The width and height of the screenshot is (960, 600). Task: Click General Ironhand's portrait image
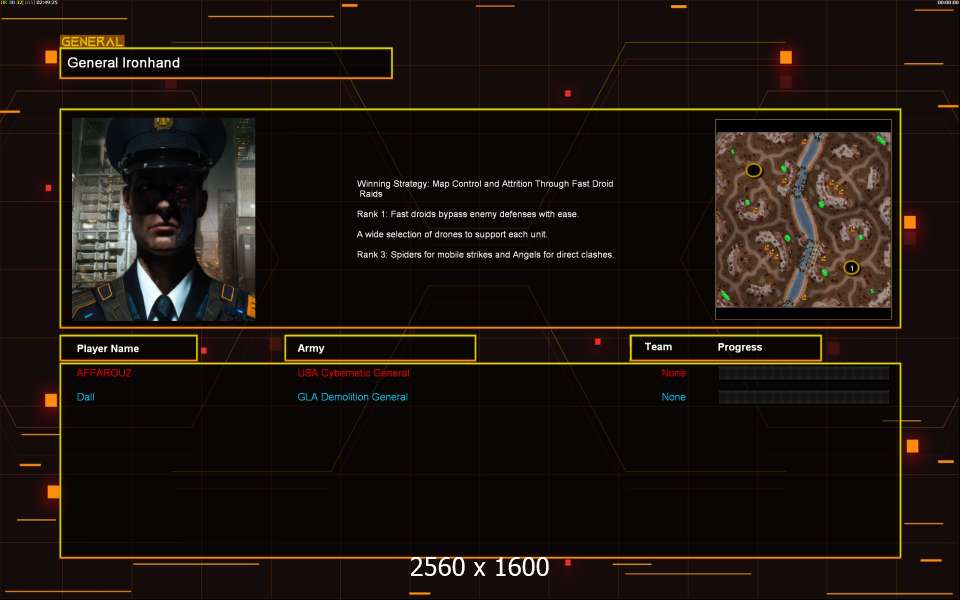click(x=163, y=219)
